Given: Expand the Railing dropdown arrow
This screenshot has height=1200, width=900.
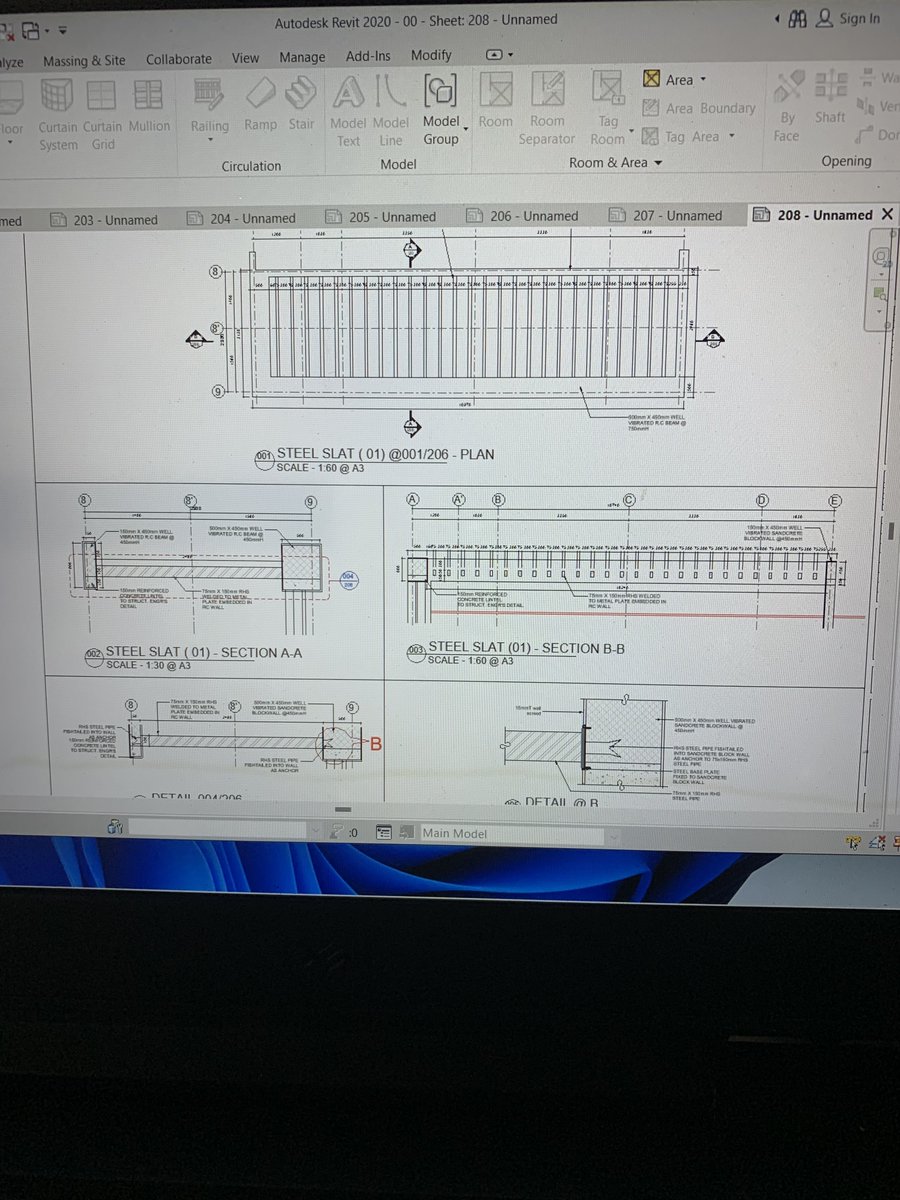Looking at the screenshot, I should (x=210, y=141).
